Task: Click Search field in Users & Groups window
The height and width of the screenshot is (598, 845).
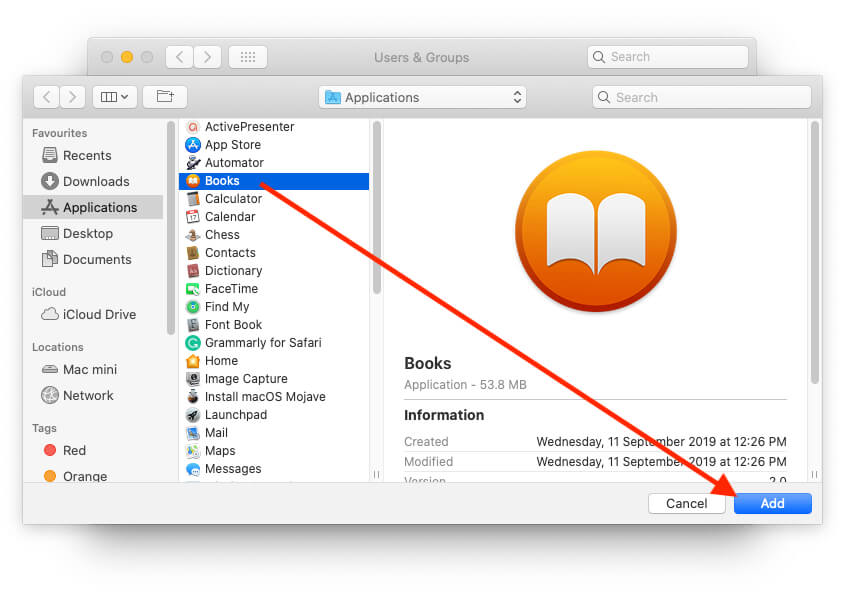Action: [x=668, y=57]
